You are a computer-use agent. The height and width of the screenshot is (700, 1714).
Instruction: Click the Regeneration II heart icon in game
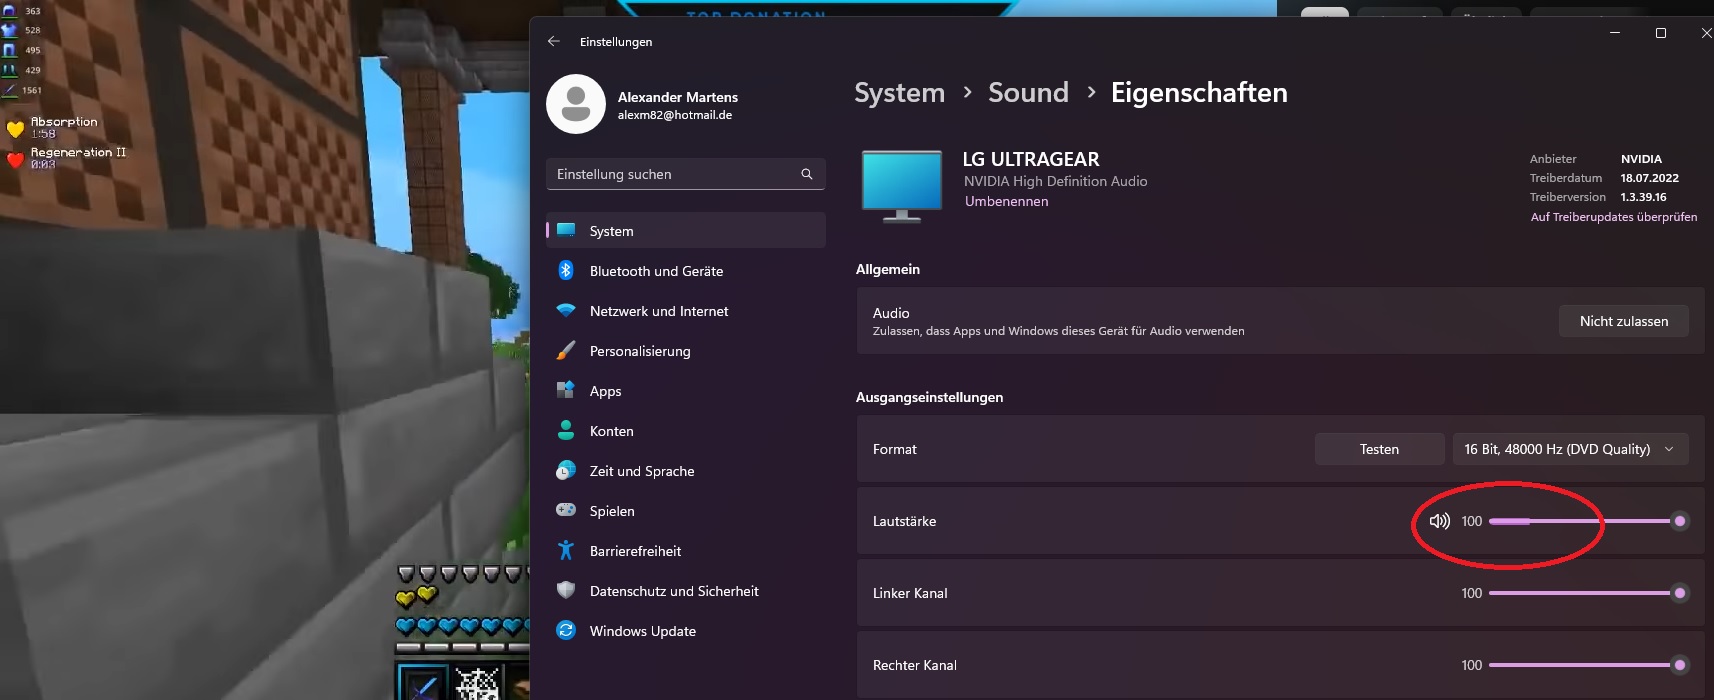pyautogui.click(x=15, y=159)
